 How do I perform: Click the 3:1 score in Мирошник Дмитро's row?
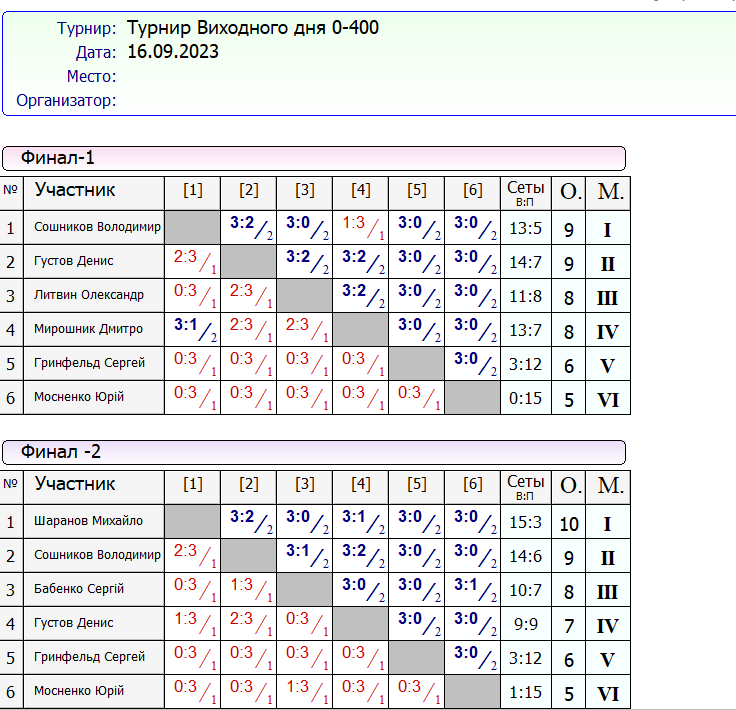[x=186, y=324]
